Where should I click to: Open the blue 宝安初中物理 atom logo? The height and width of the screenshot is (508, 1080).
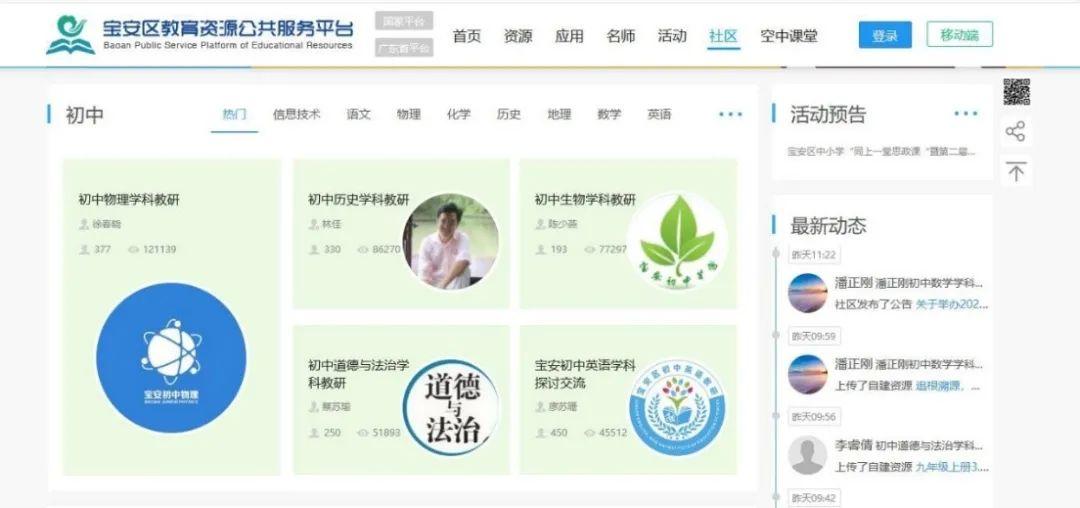[x=171, y=357]
